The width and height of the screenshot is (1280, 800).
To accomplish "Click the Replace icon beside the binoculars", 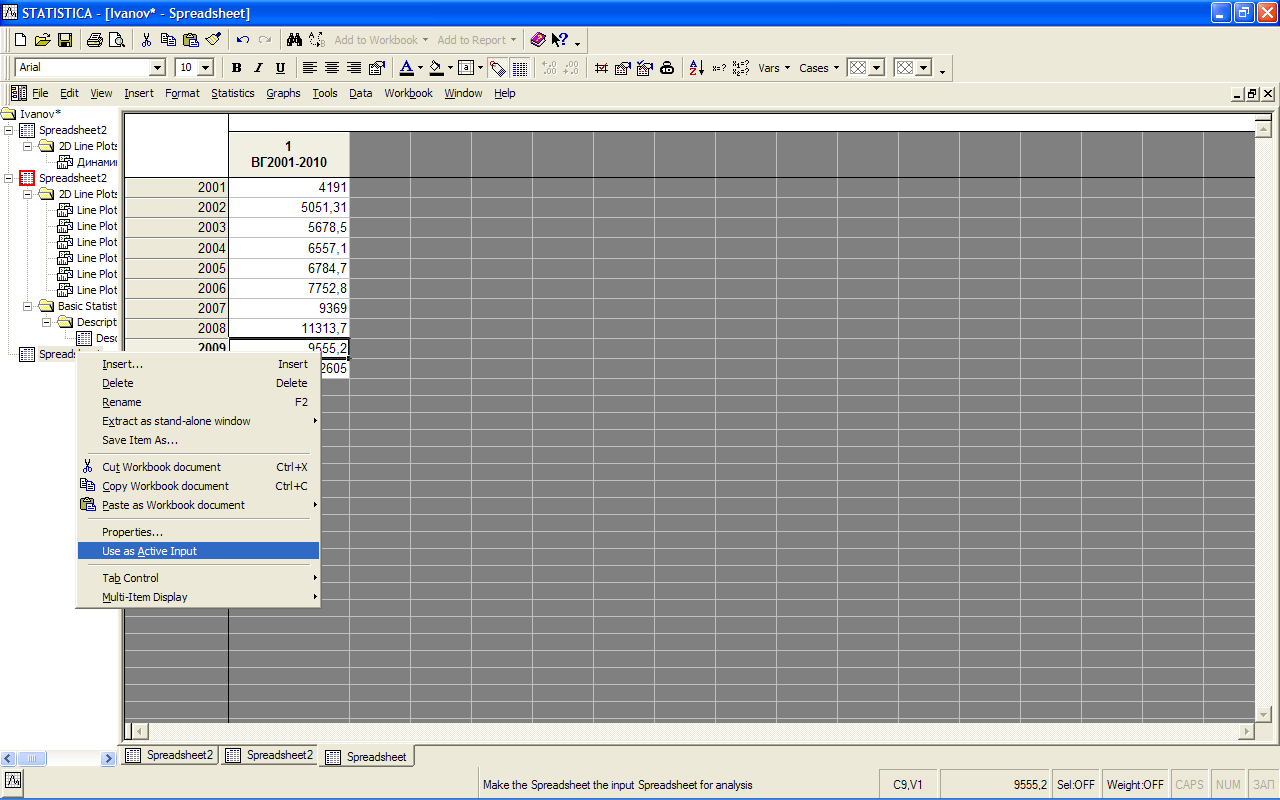I will pos(317,40).
